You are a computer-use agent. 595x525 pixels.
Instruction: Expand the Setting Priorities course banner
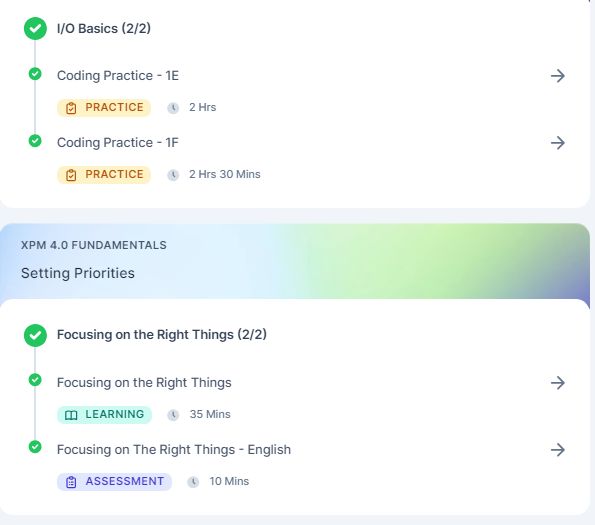point(294,261)
